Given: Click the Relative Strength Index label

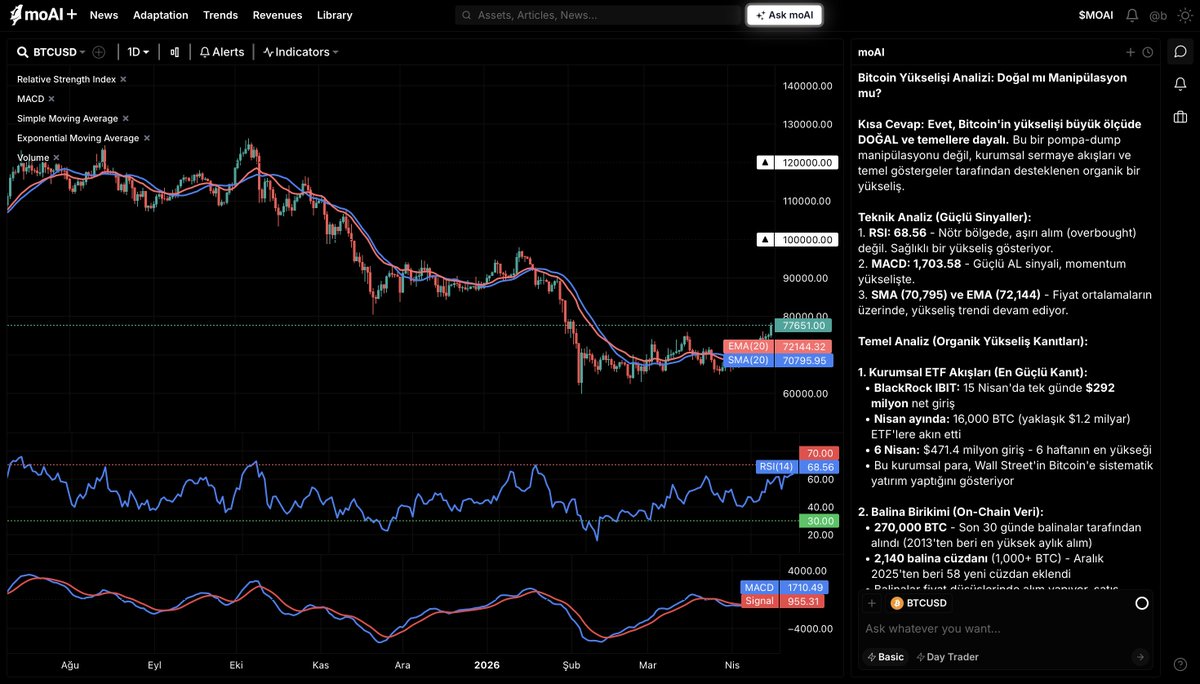Looking at the screenshot, I should tap(66, 79).
